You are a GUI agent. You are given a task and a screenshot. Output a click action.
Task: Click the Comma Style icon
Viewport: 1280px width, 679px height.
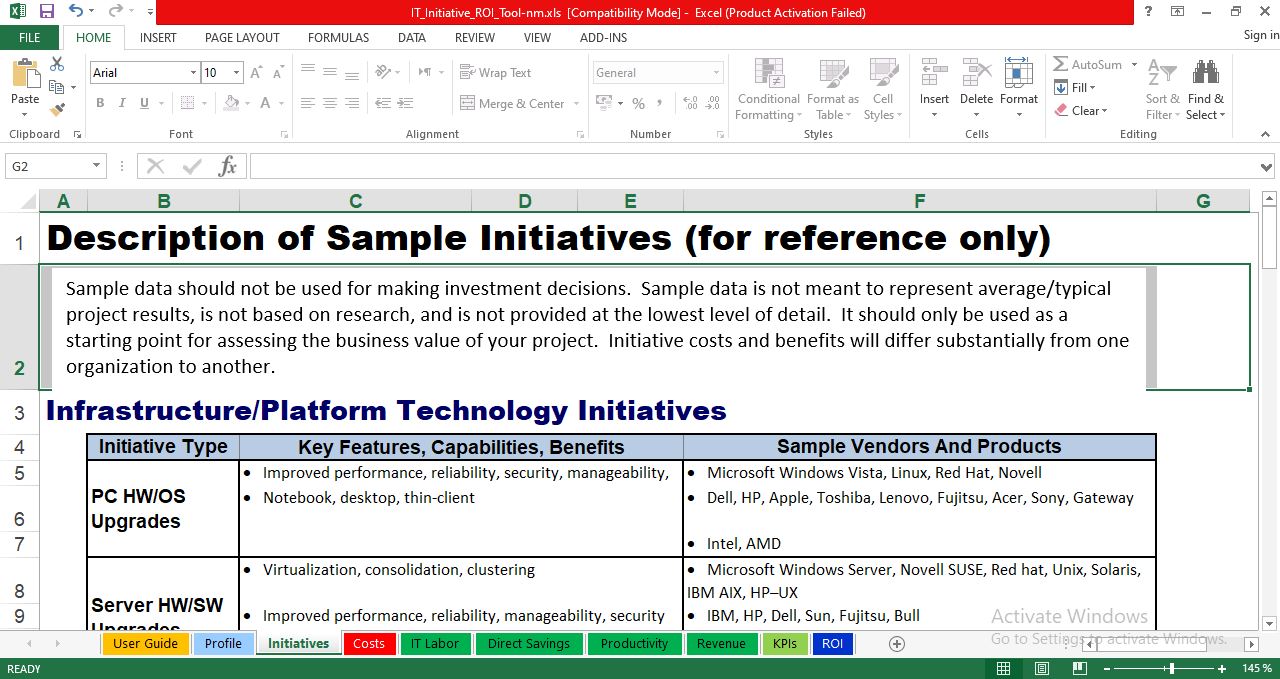coord(661,103)
